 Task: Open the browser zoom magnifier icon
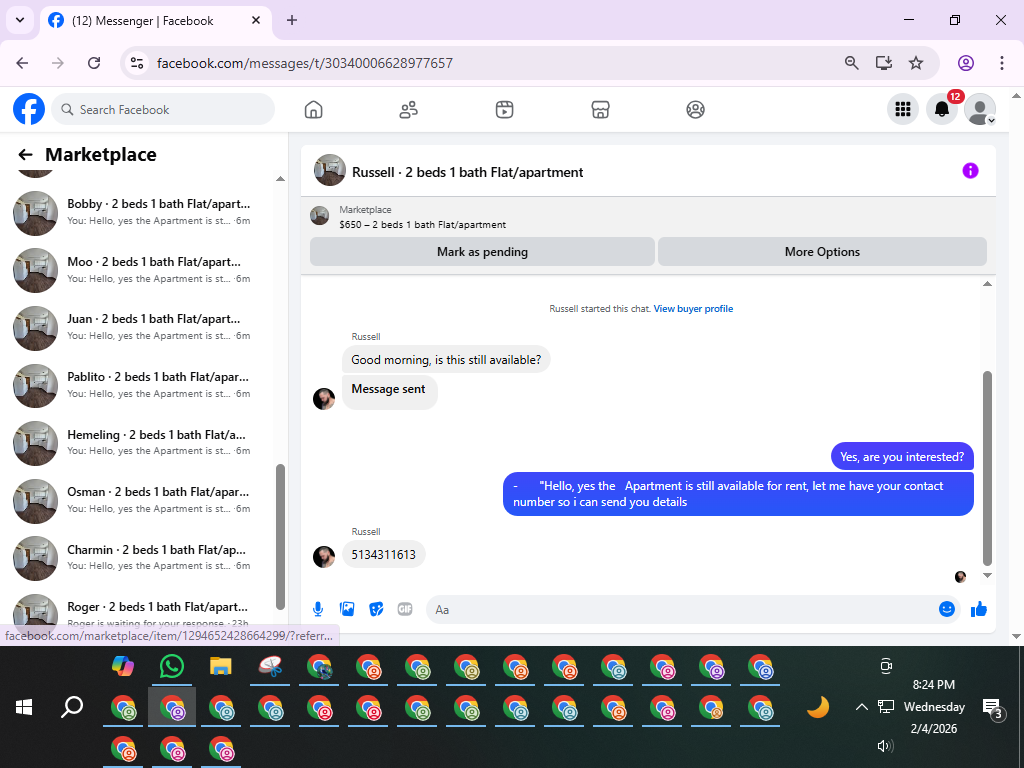[x=851, y=63]
